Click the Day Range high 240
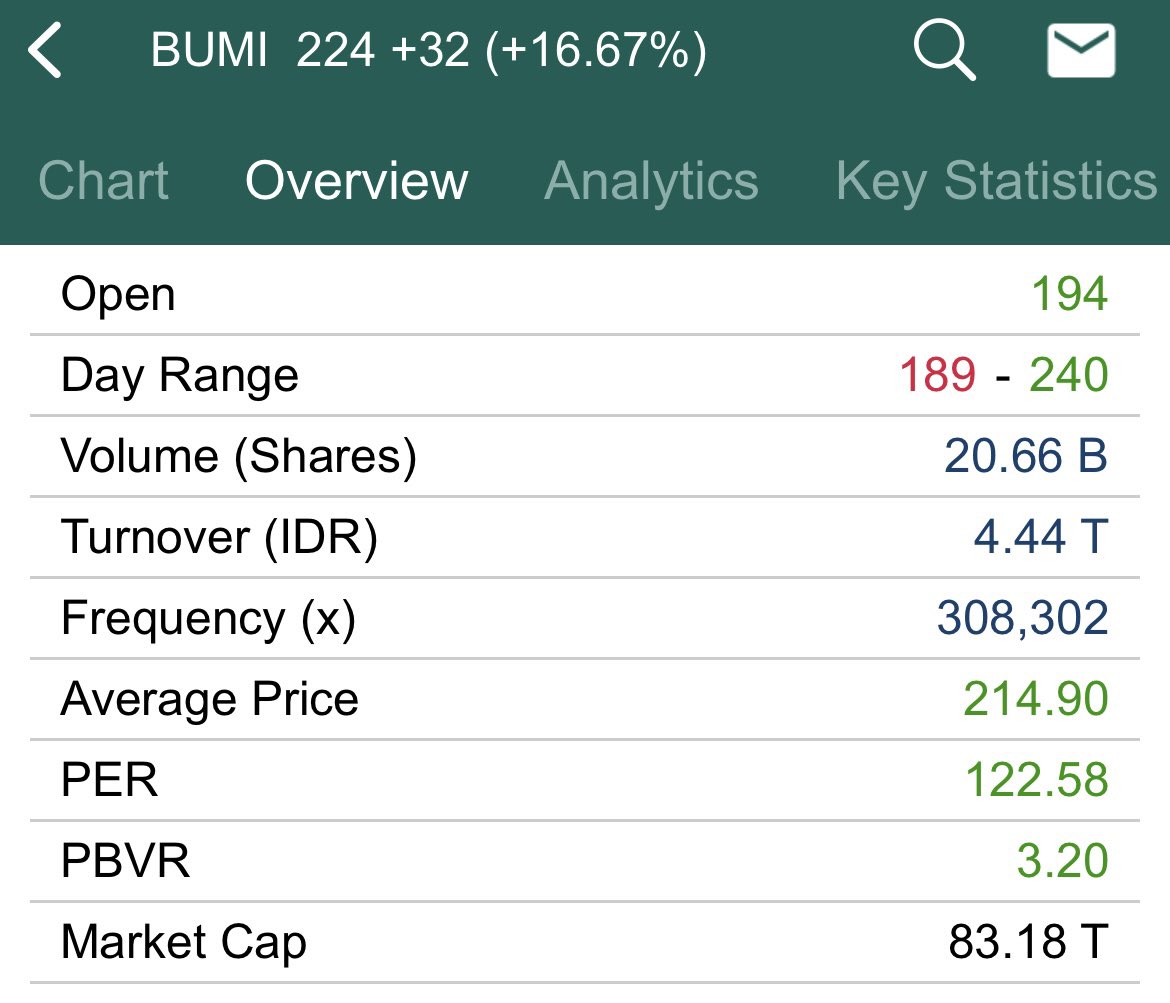This screenshot has height=1003, width=1170. pyautogui.click(x=1069, y=374)
